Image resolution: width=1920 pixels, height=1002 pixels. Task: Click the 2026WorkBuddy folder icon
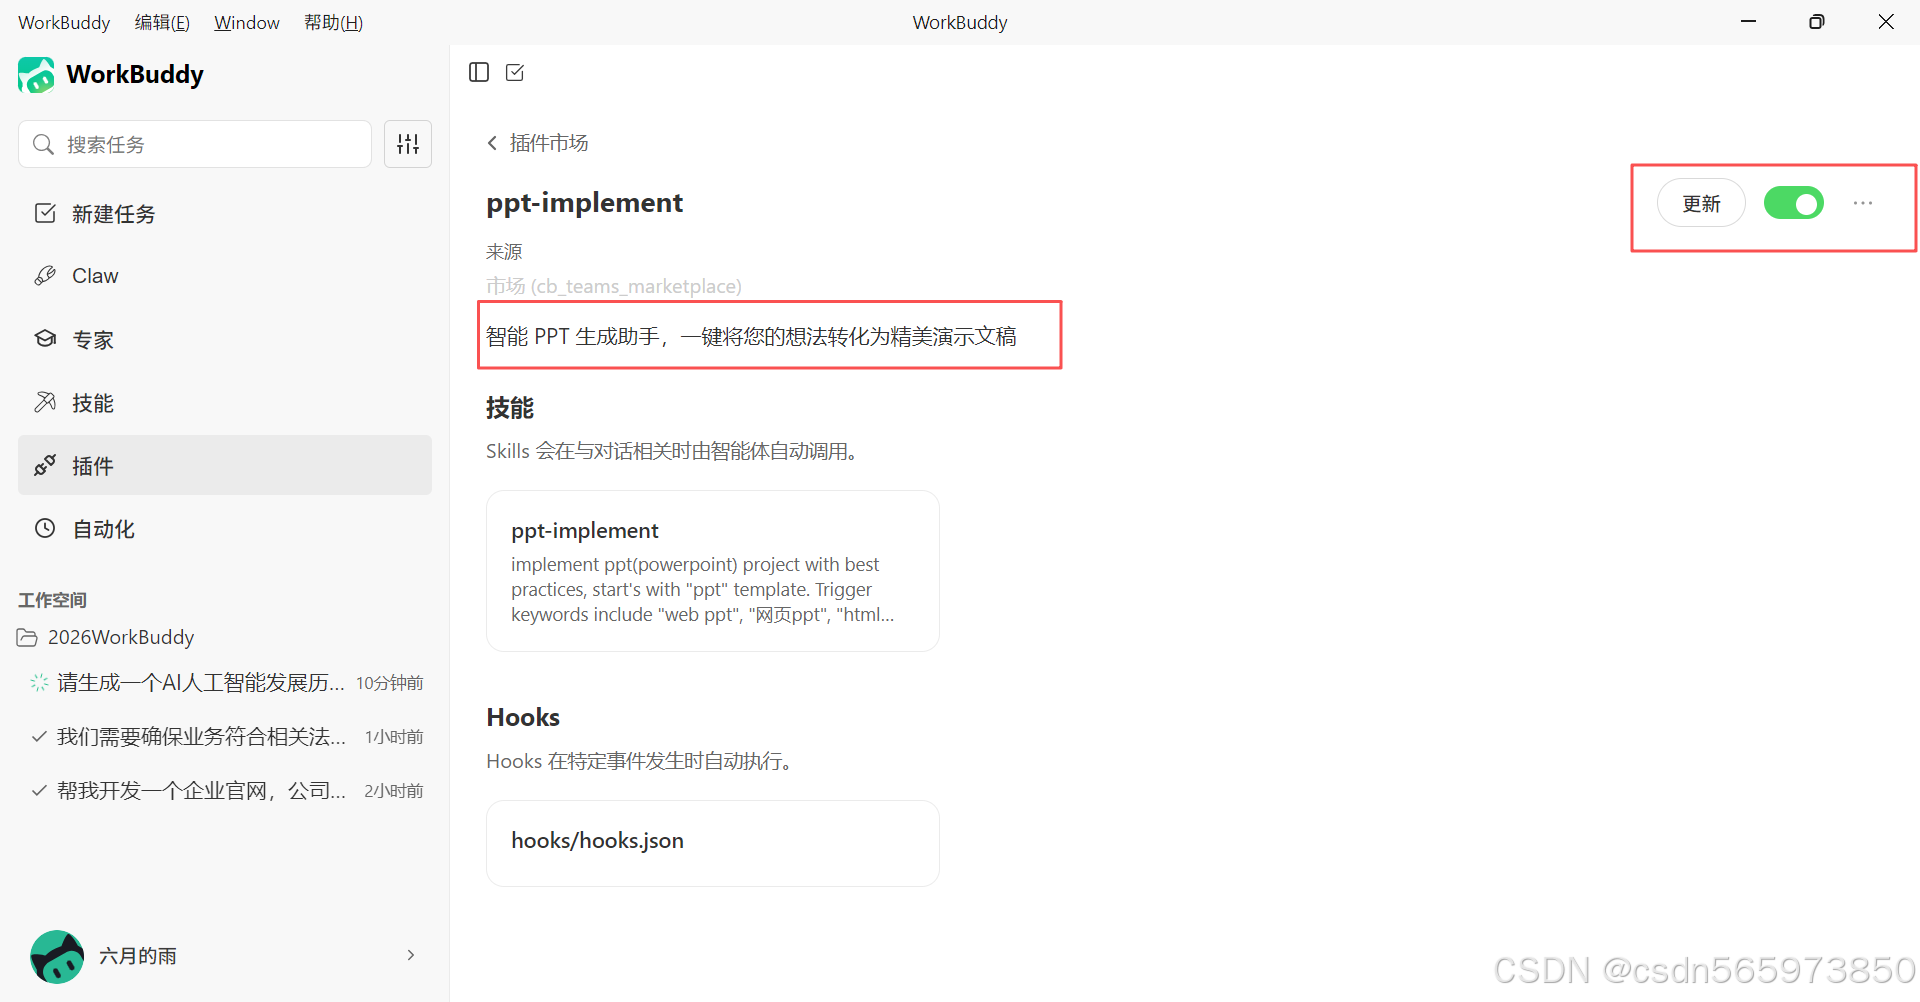(x=27, y=638)
